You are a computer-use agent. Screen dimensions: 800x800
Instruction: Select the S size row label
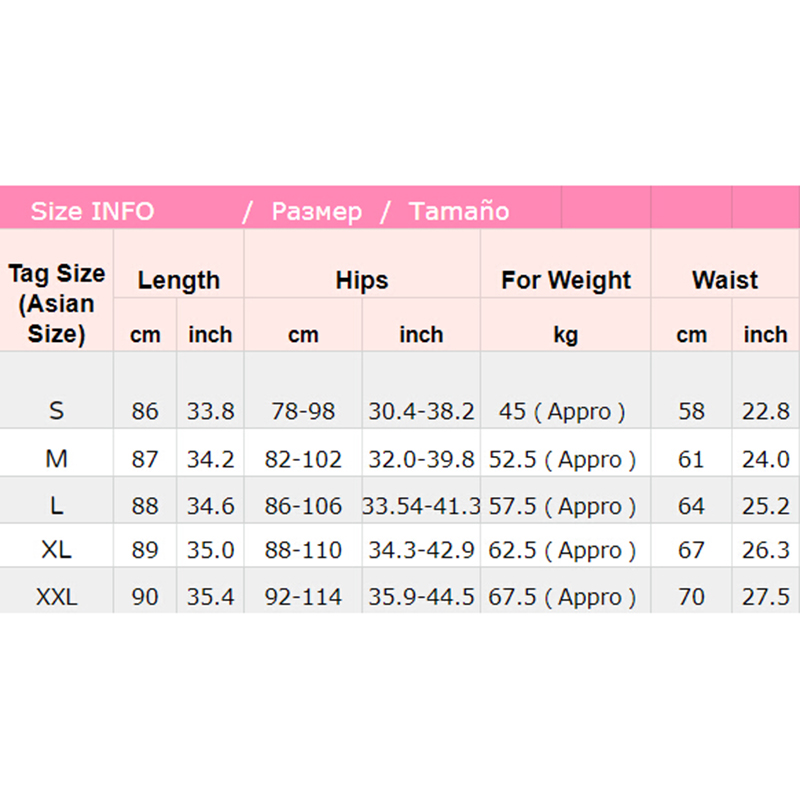pyautogui.click(x=57, y=410)
